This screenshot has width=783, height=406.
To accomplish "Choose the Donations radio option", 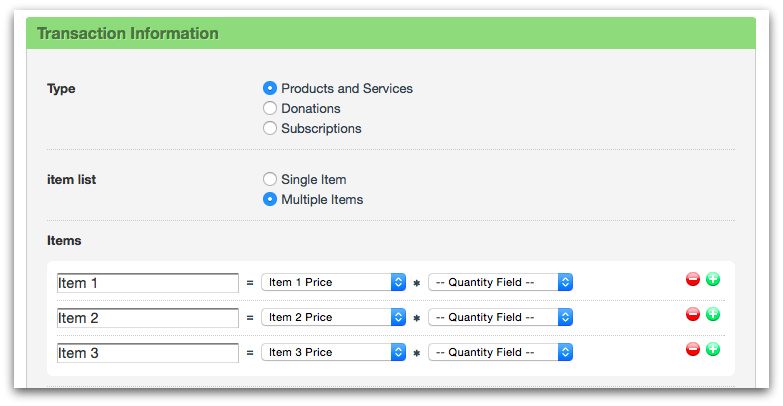I will (270, 108).
